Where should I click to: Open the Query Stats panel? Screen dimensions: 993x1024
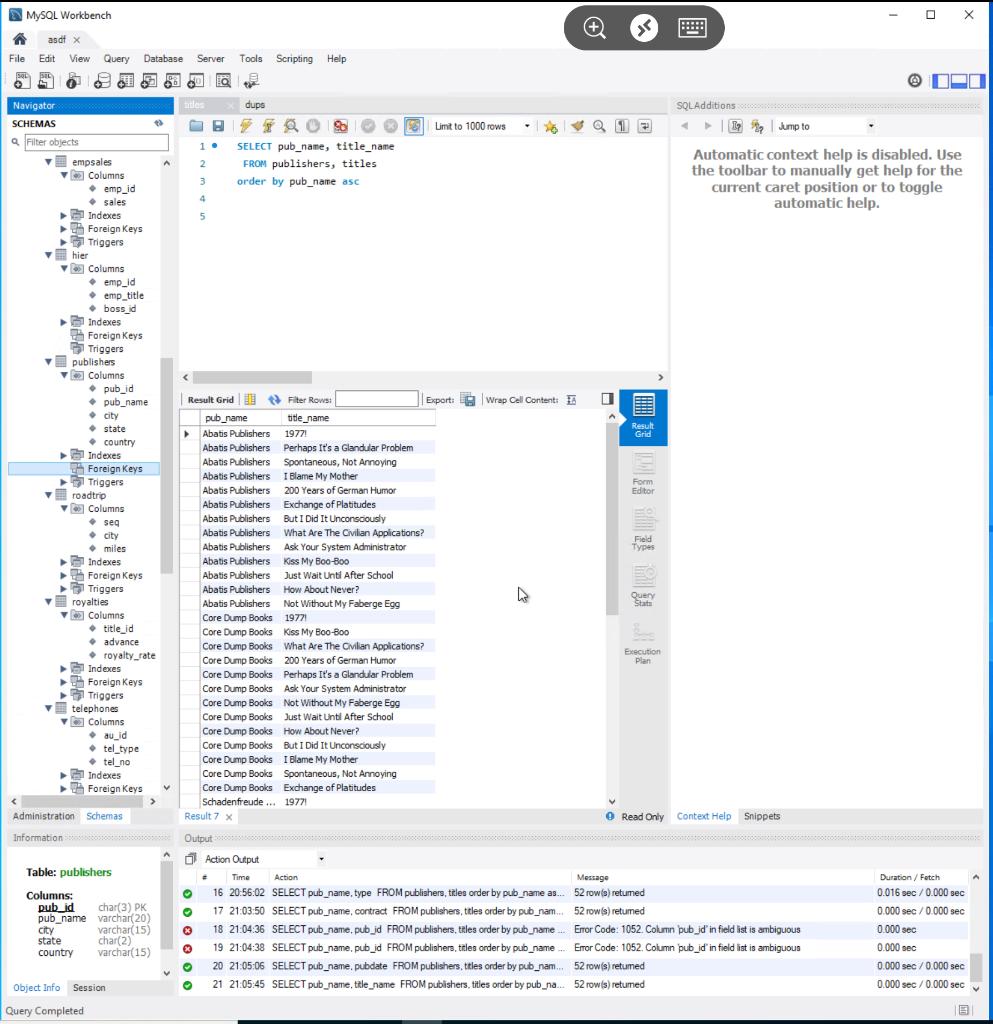[641, 588]
